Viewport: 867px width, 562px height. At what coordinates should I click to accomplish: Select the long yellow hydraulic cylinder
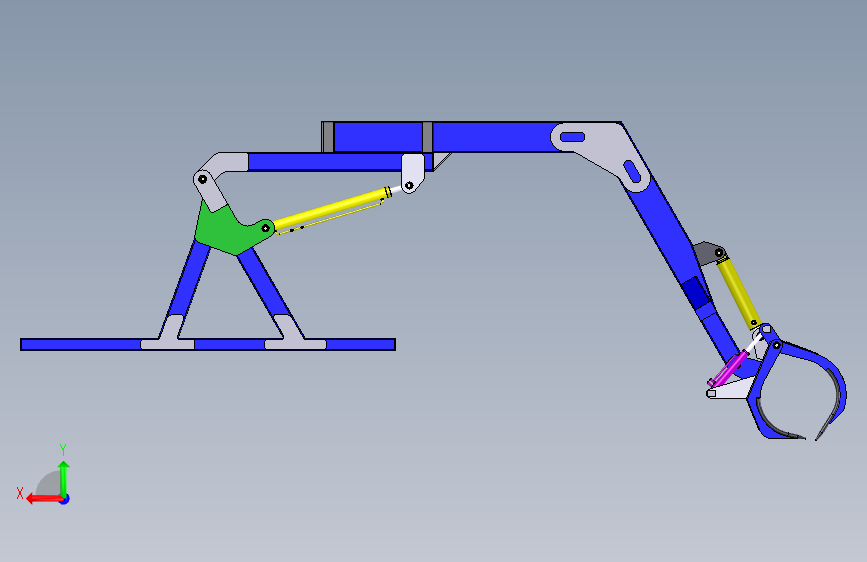tap(332, 209)
